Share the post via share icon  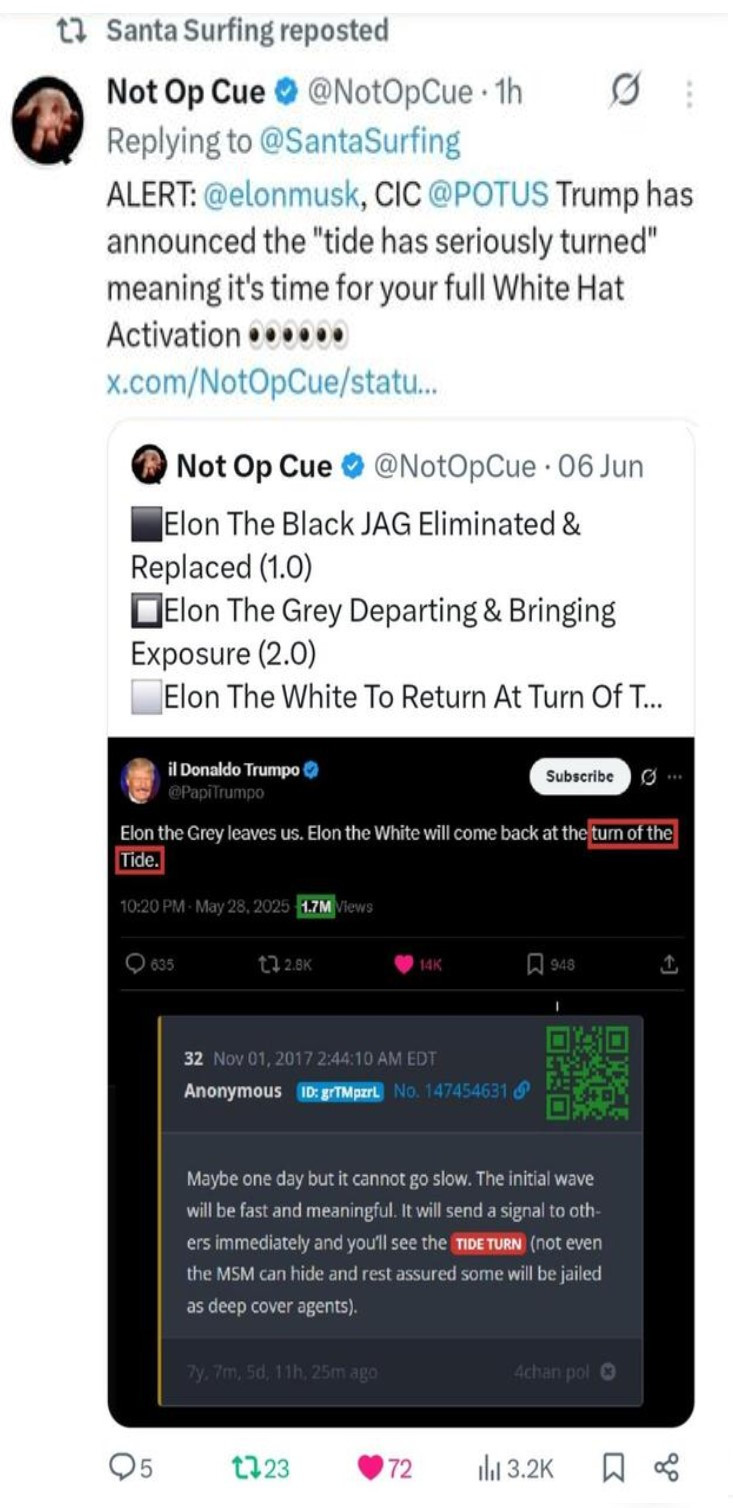(667, 1467)
